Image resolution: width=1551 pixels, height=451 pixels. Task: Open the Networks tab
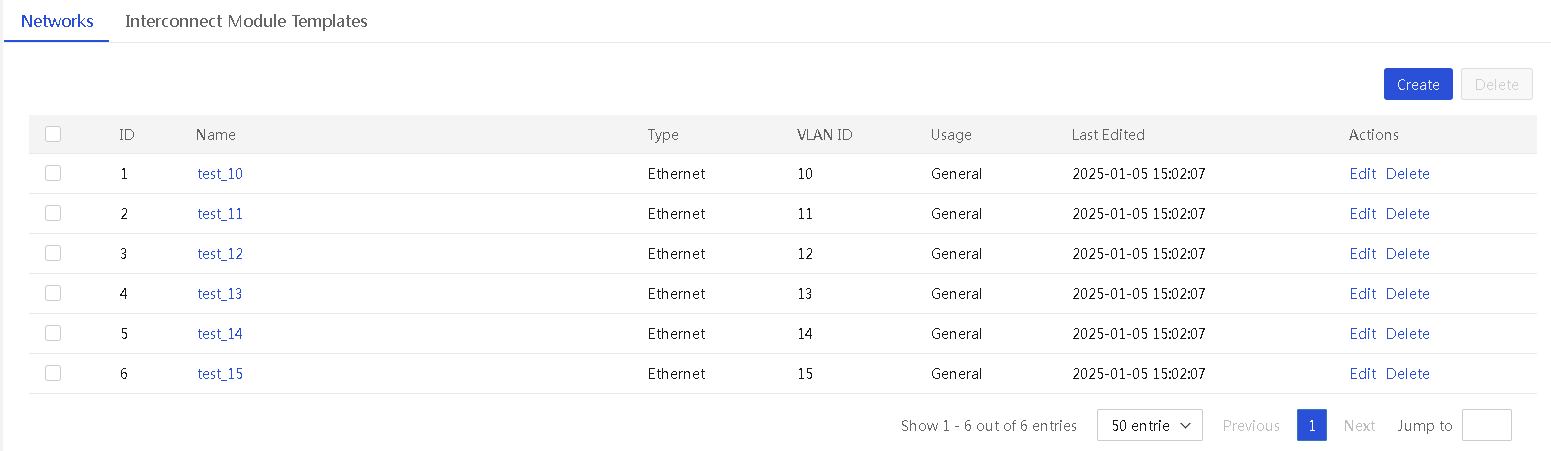57,21
